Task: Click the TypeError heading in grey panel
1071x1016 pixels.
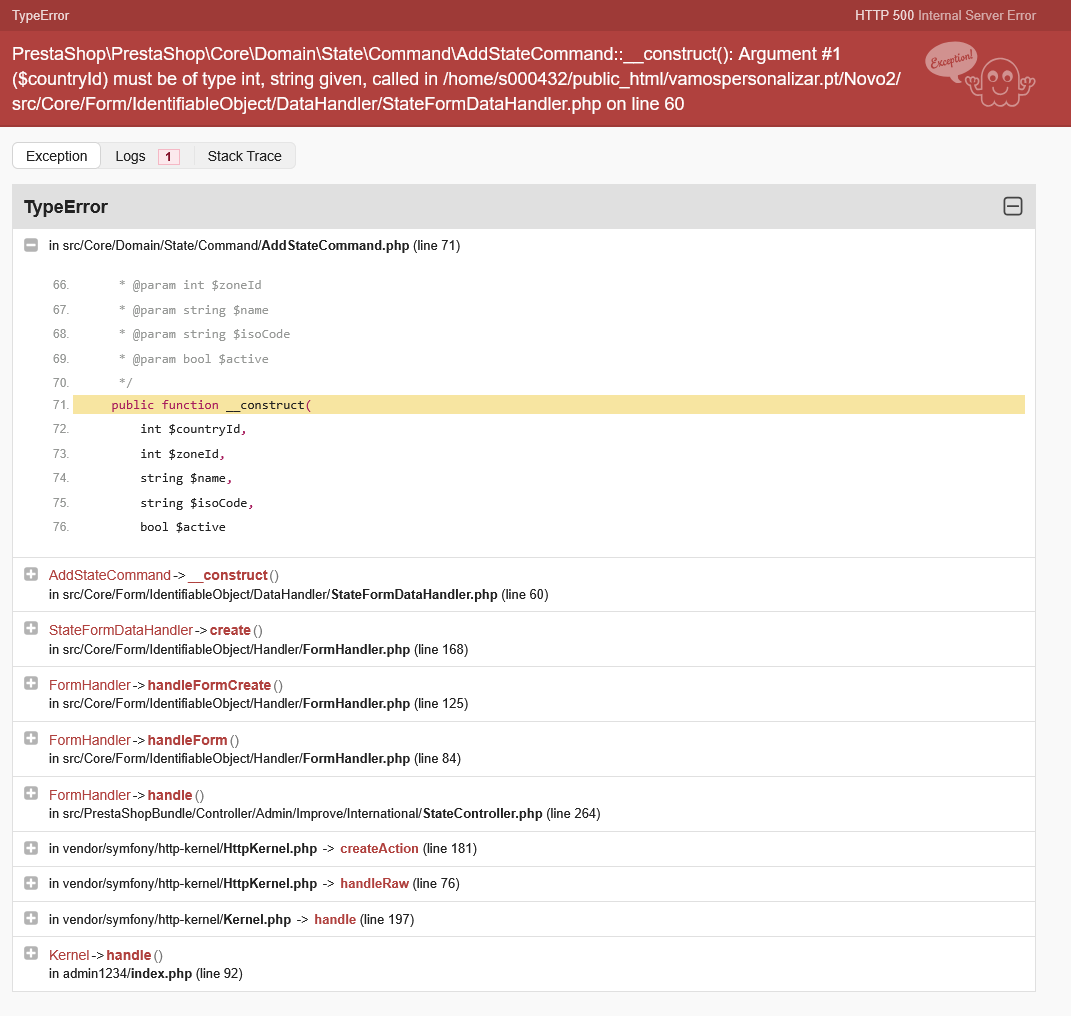Action: pos(66,206)
